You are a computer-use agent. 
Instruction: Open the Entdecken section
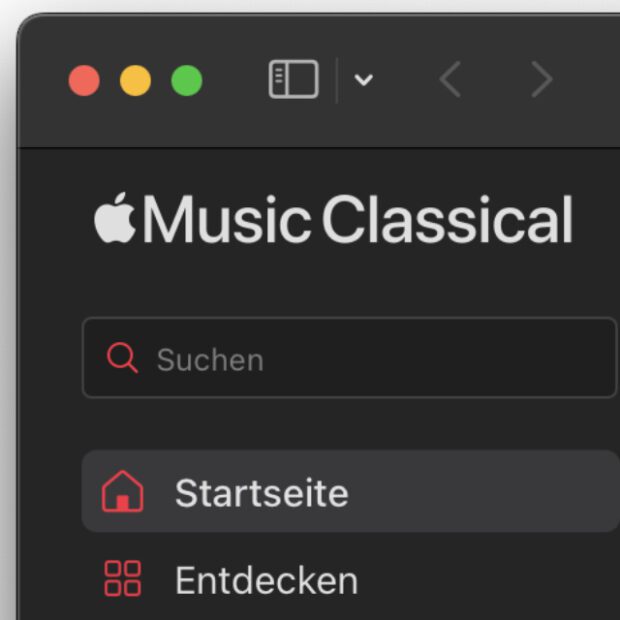[x=266, y=580]
